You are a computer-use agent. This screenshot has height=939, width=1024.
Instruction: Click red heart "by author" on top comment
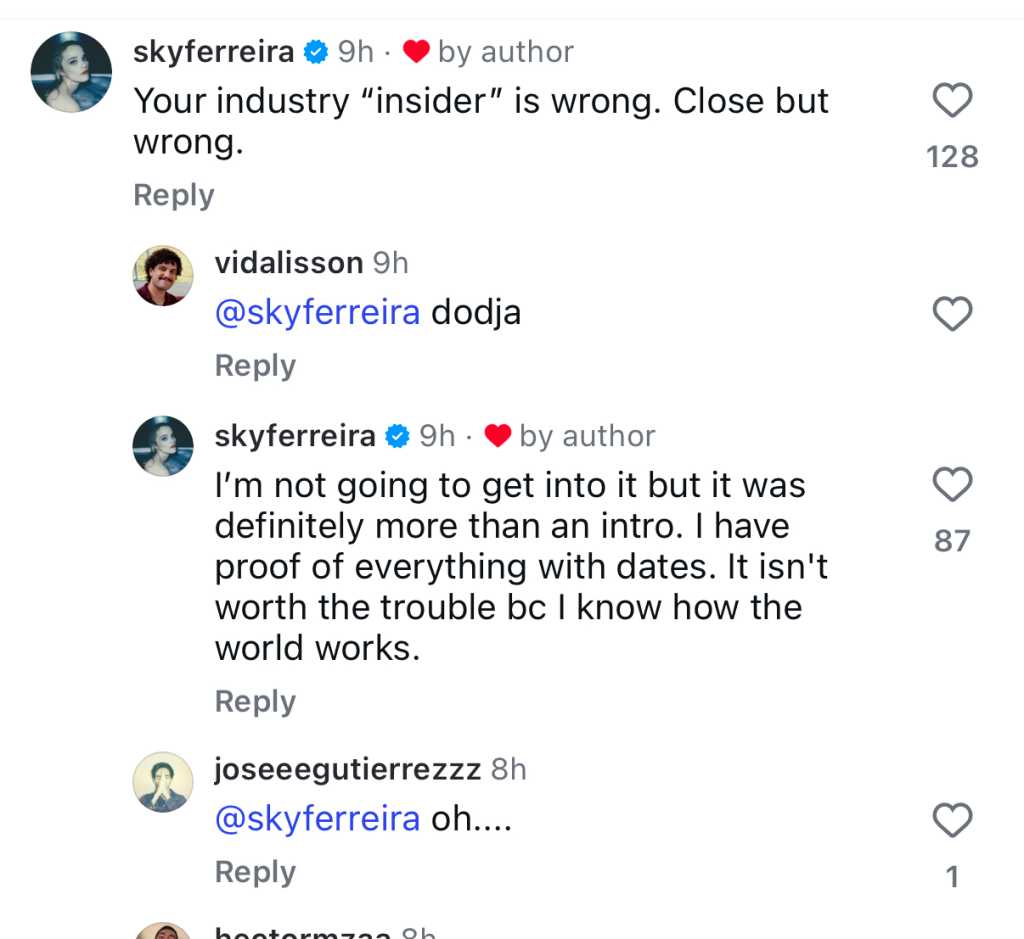(x=415, y=52)
